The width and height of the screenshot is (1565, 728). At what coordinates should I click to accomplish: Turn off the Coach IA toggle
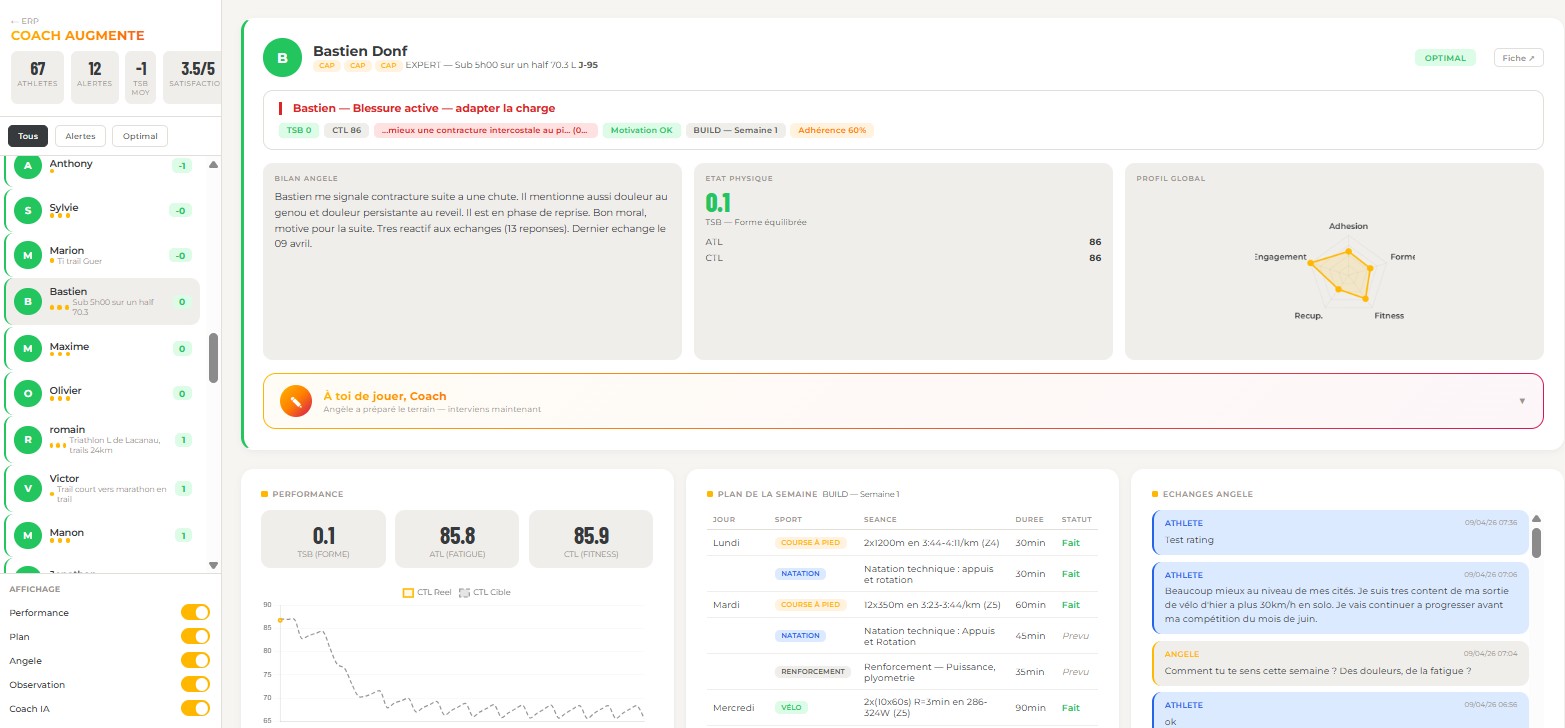195,708
